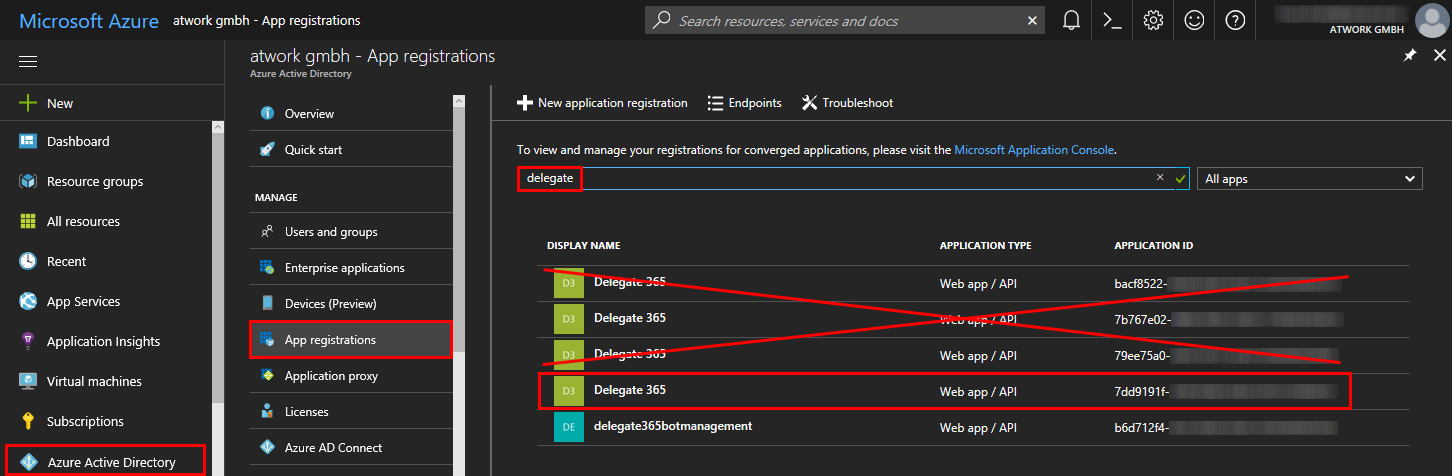The width and height of the screenshot is (1452, 476).
Task: Select App registrations in Manage menu
Action: click(x=330, y=340)
